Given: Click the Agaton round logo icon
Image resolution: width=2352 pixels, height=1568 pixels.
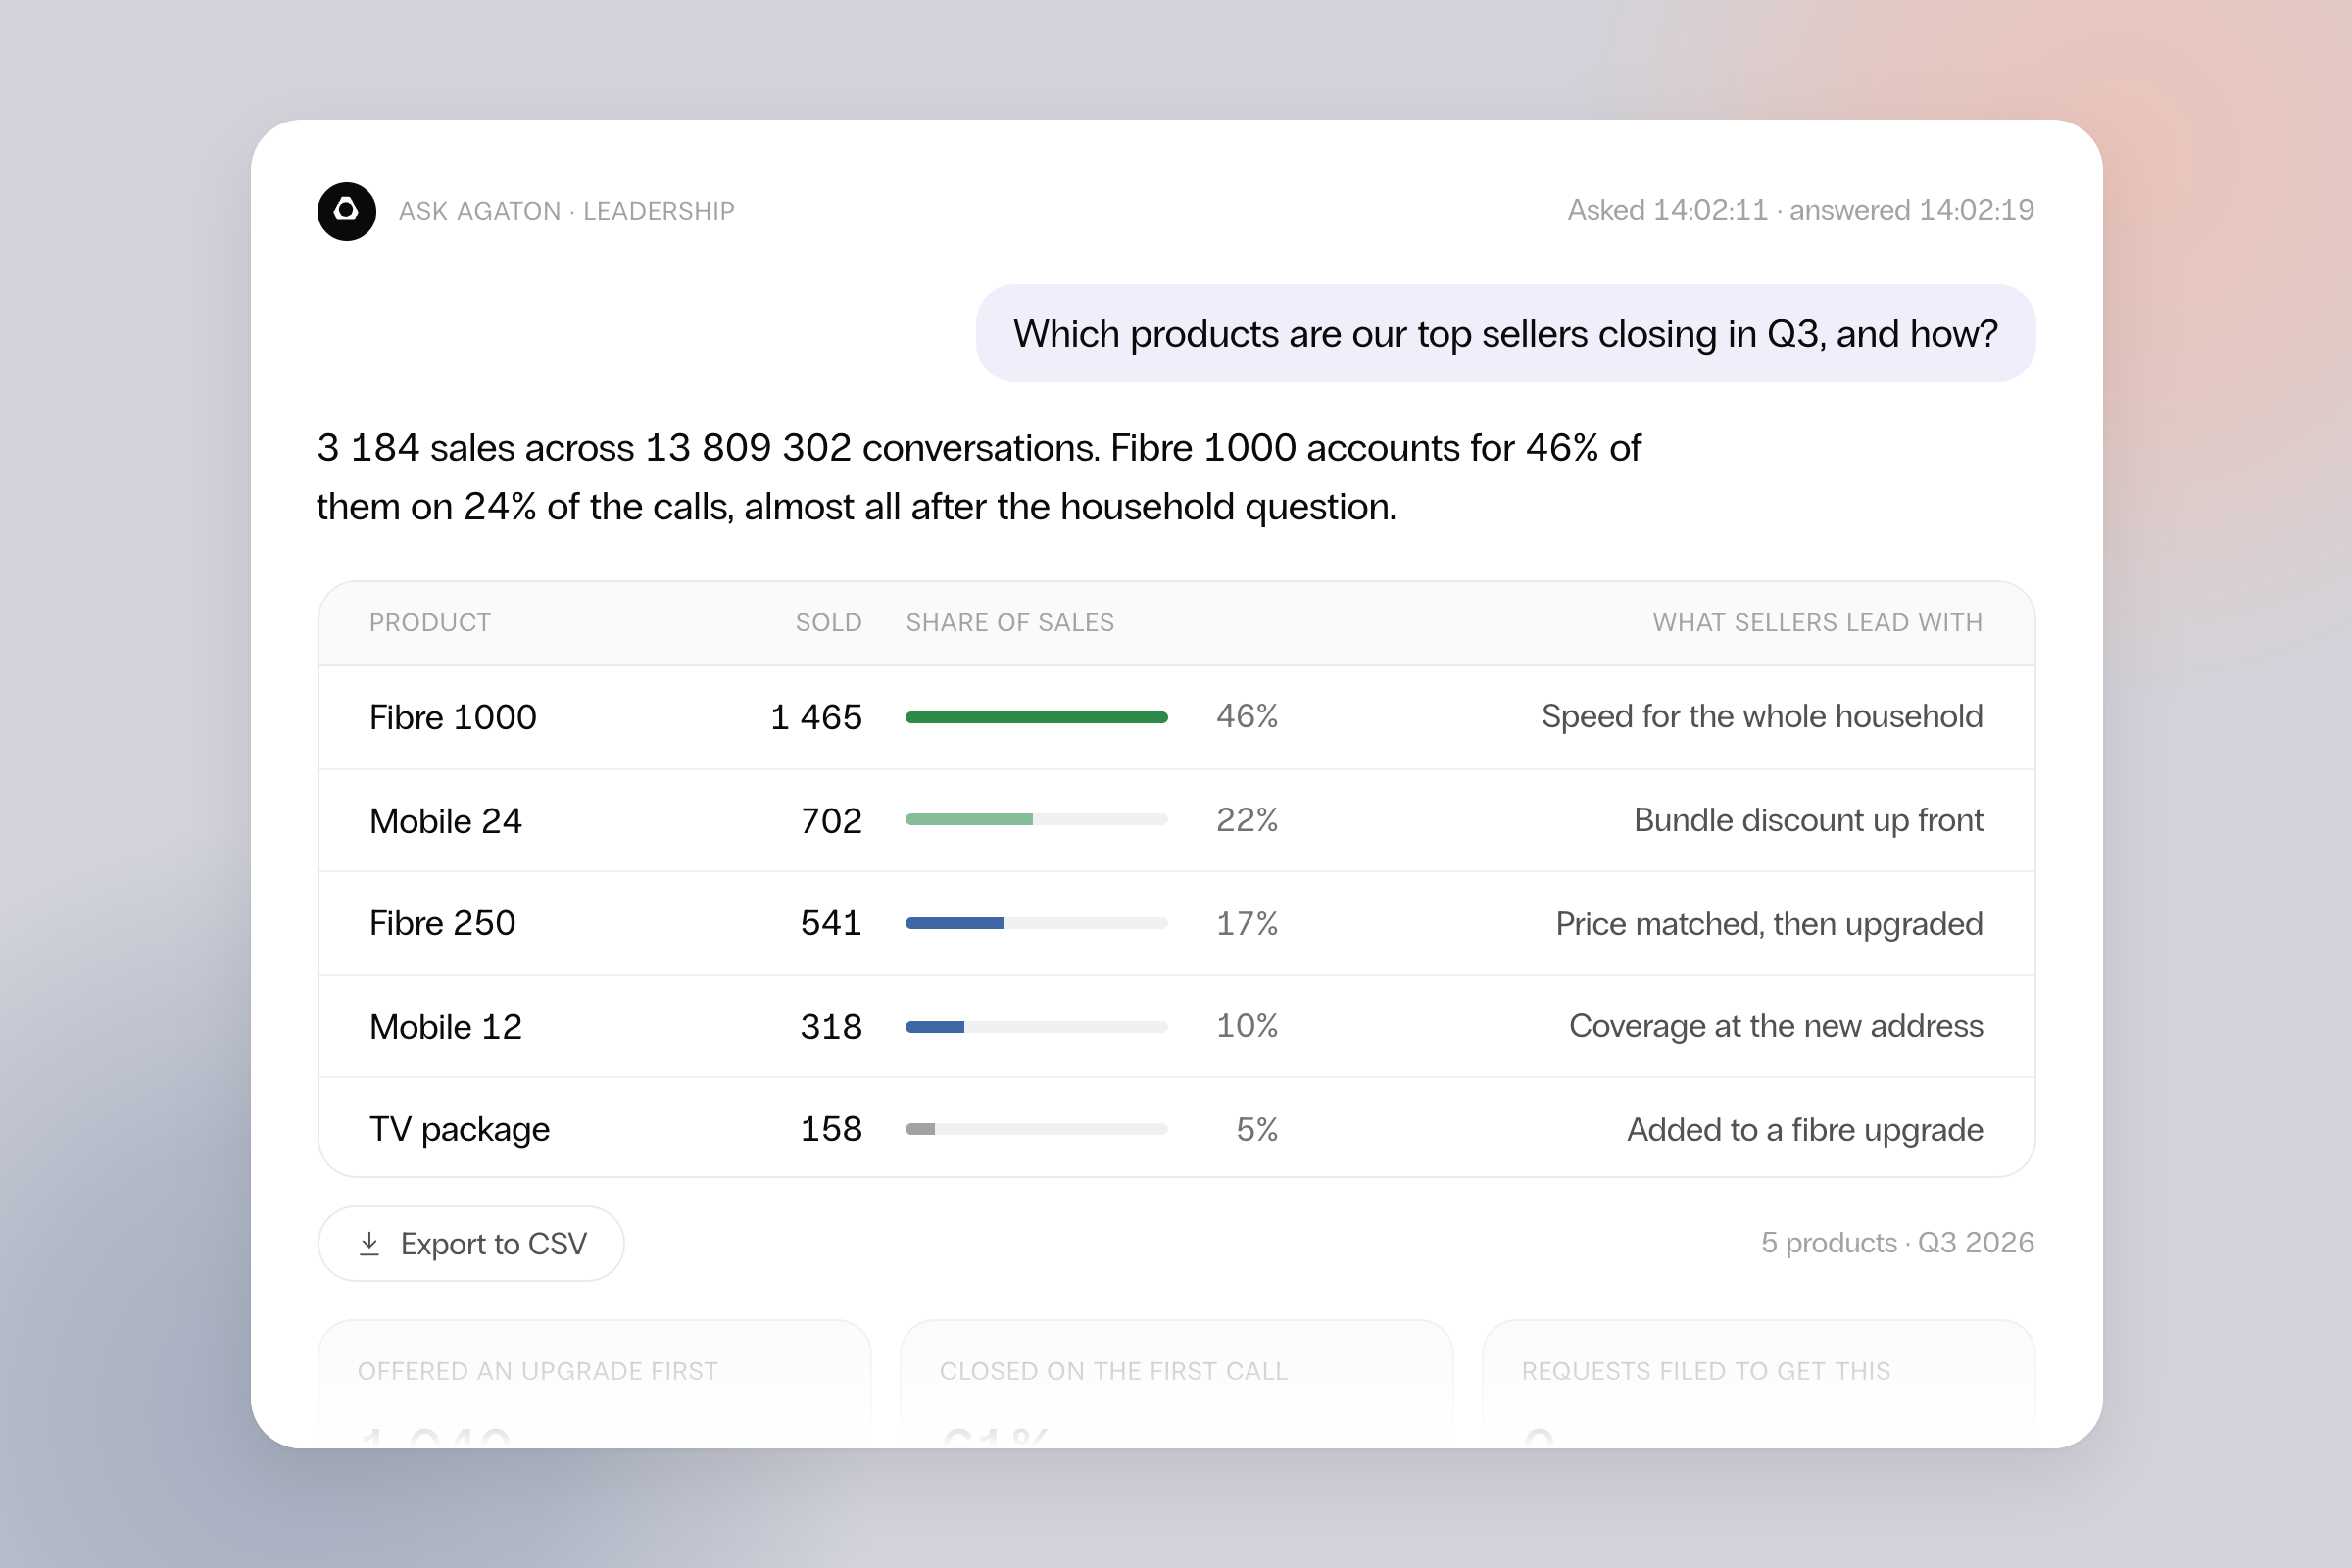Looking at the screenshot, I should point(346,211).
